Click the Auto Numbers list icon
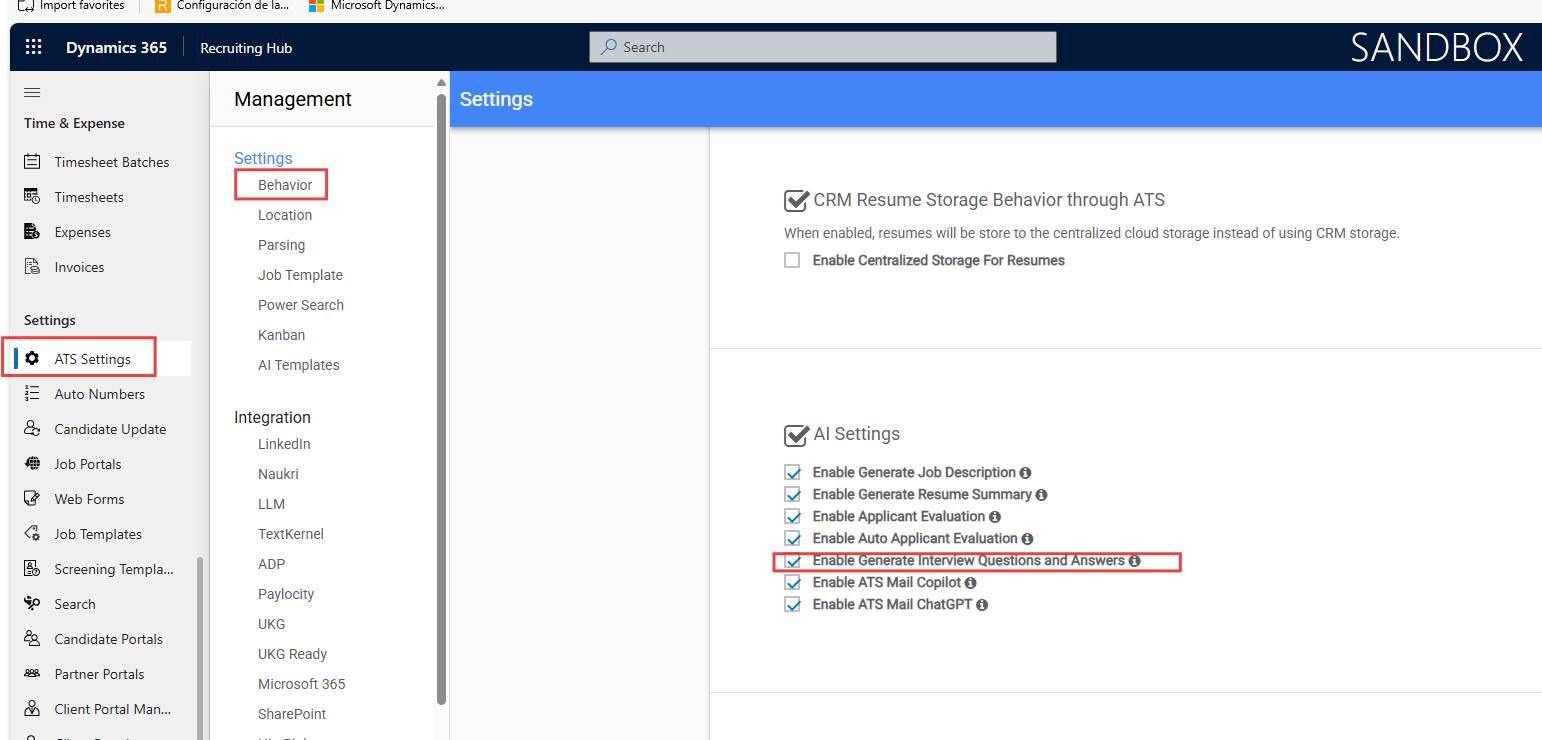Image resolution: width=1542 pixels, height=740 pixels. pos(32,394)
